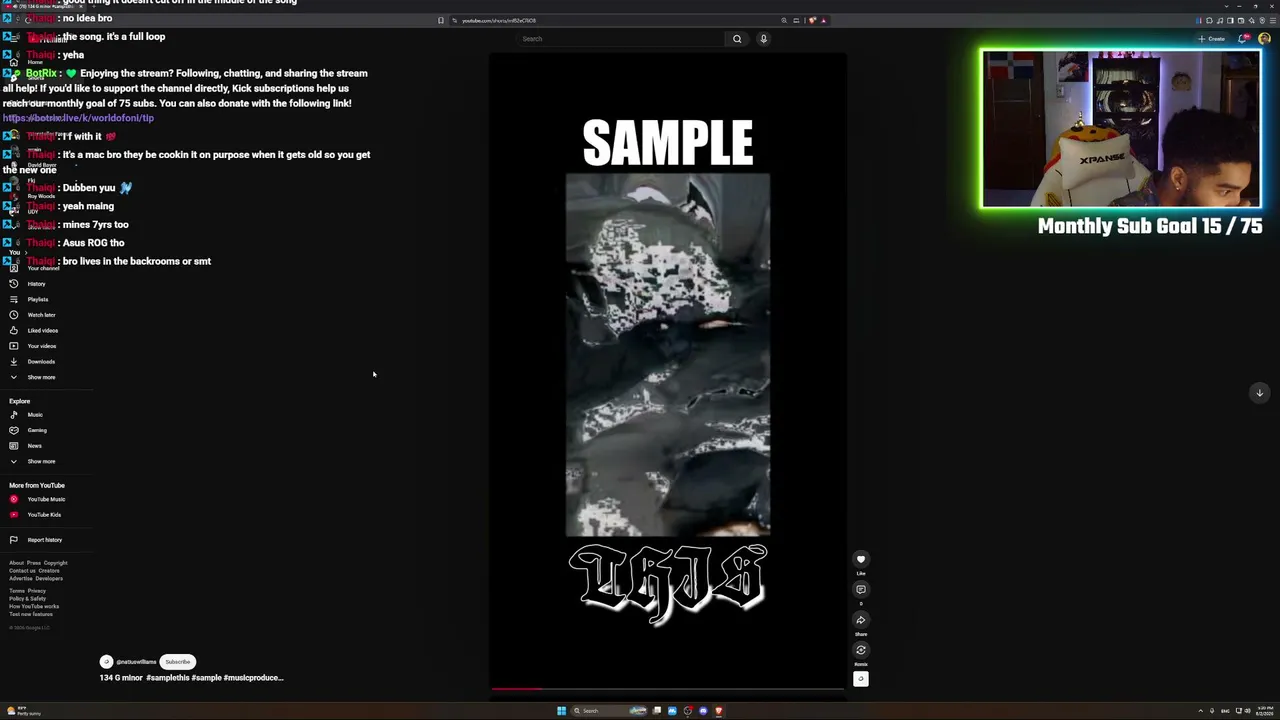Share this Short via the arrow icon

pyautogui.click(x=860, y=620)
